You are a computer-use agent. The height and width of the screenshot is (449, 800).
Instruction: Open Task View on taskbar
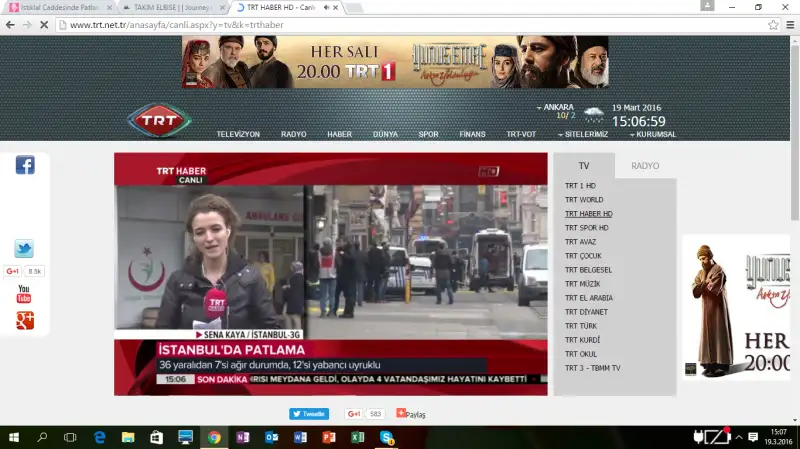(x=70, y=437)
